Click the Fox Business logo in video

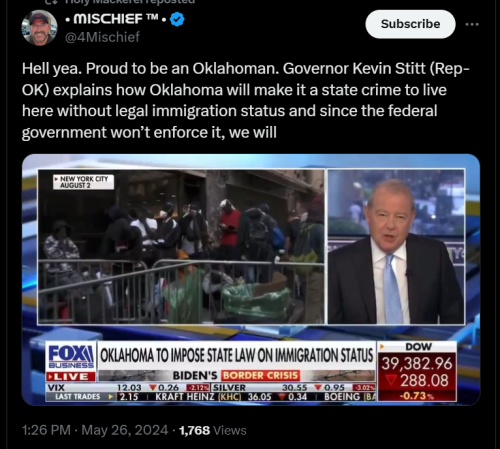click(71, 356)
